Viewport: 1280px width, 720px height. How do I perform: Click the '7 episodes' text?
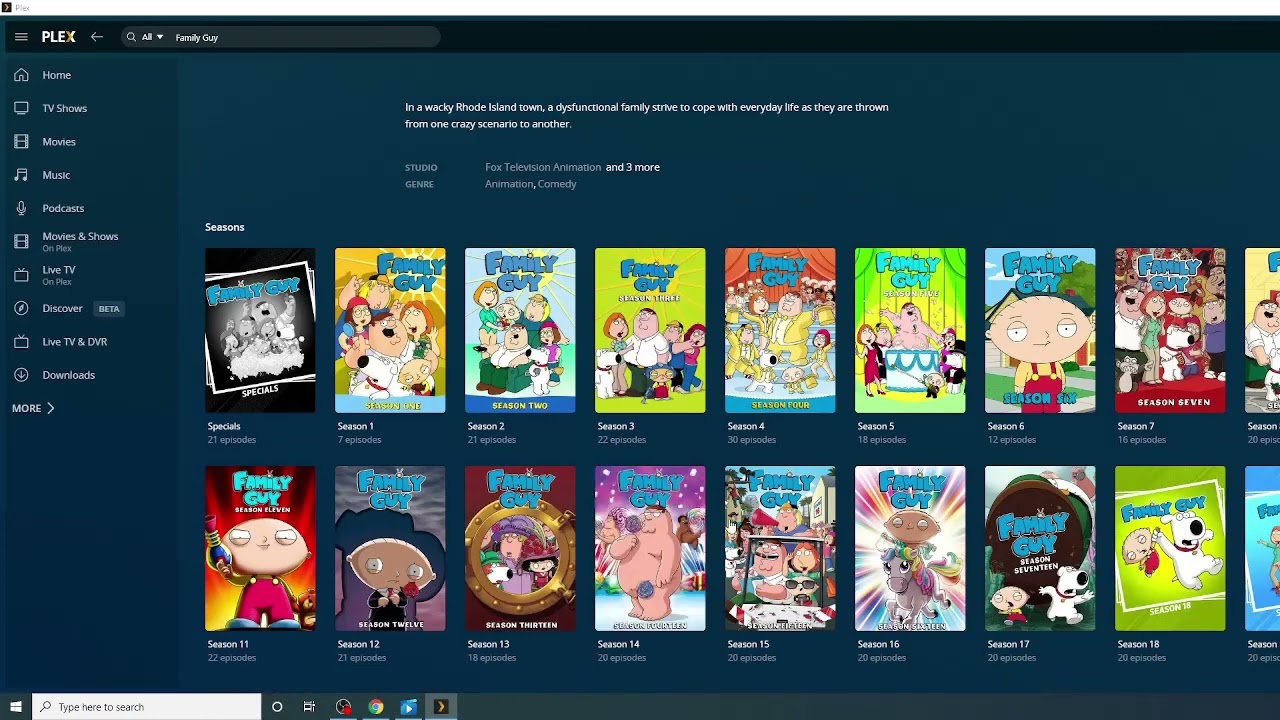click(x=359, y=440)
